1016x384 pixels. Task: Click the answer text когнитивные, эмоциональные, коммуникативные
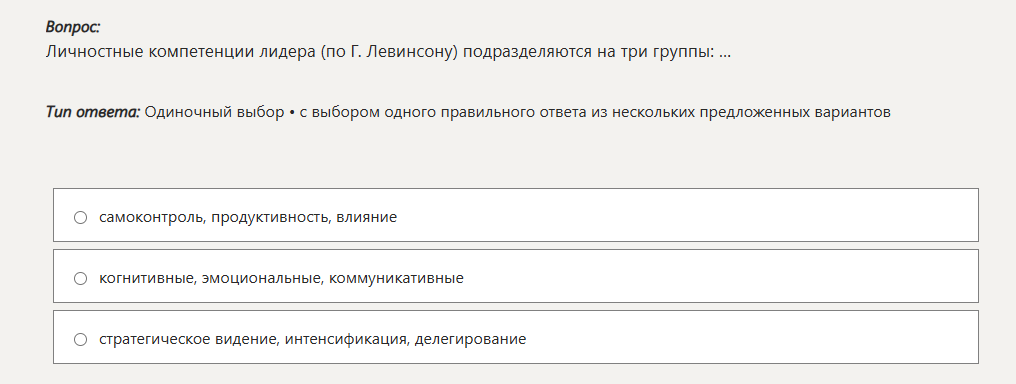[x=281, y=278]
